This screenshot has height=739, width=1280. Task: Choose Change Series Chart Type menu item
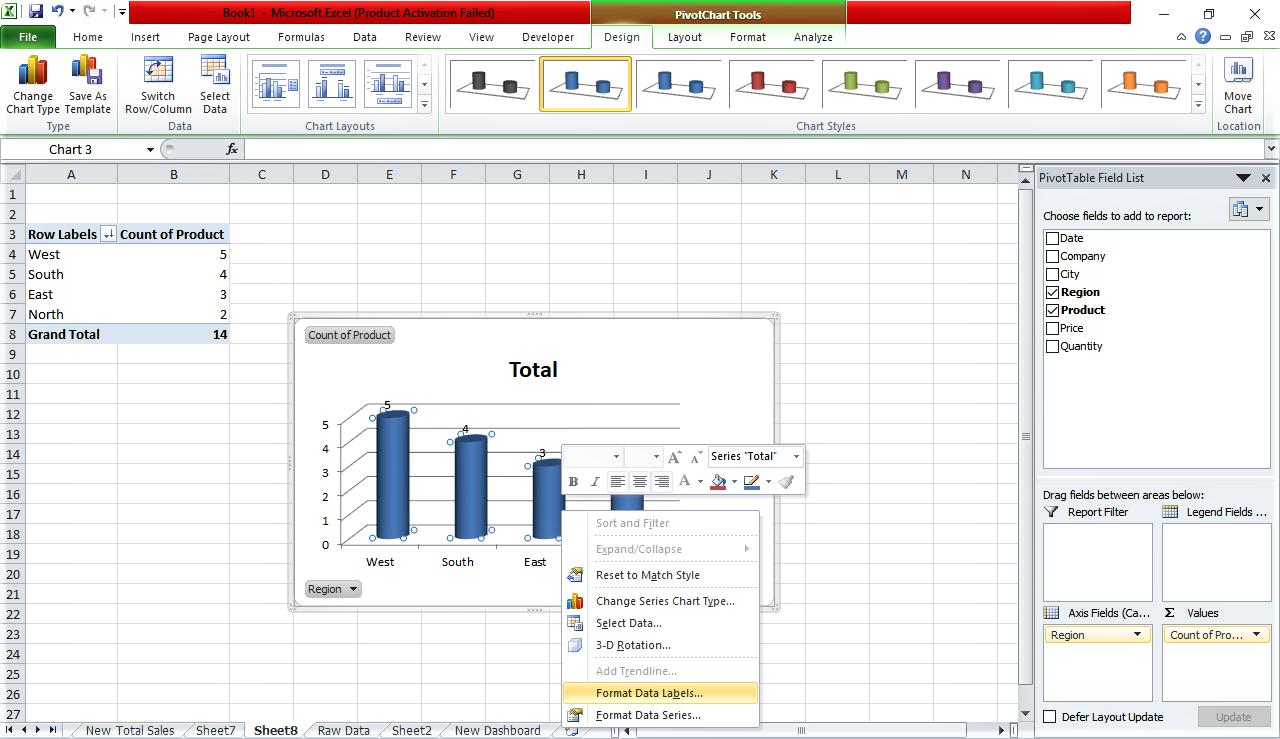click(x=660, y=601)
